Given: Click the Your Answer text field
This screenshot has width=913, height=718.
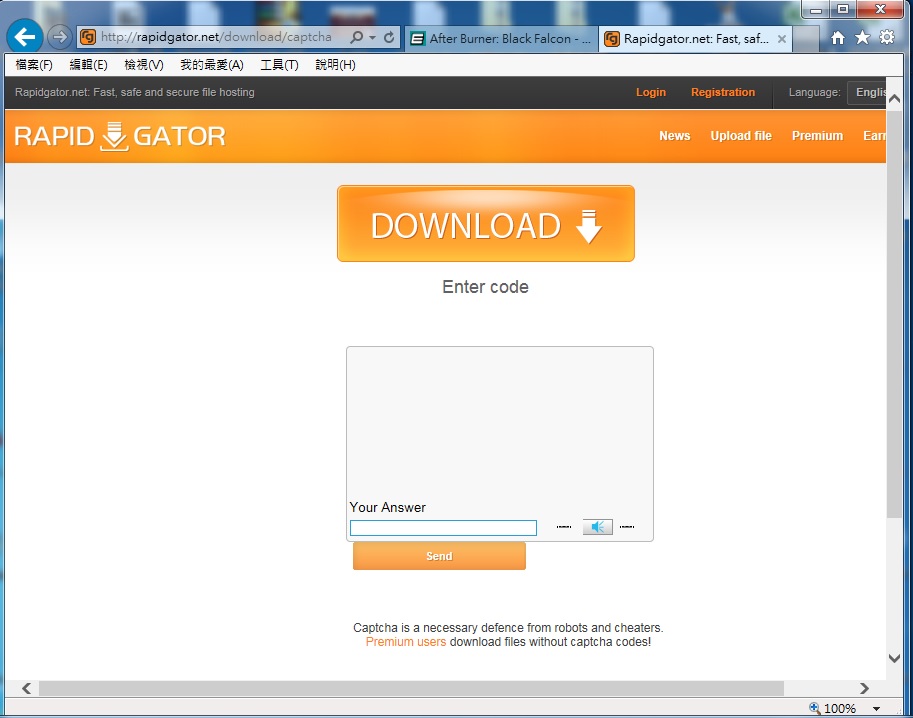Looking at the screenshot, I should point(443,528).
